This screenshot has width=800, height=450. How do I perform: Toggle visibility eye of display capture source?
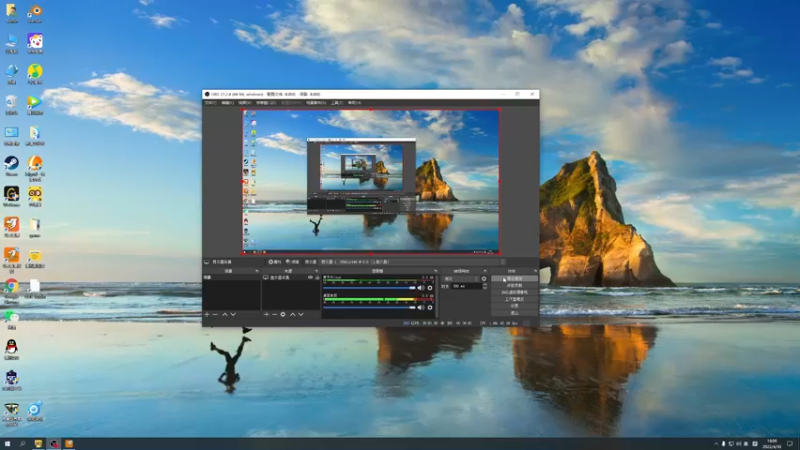tap(310, 278)
